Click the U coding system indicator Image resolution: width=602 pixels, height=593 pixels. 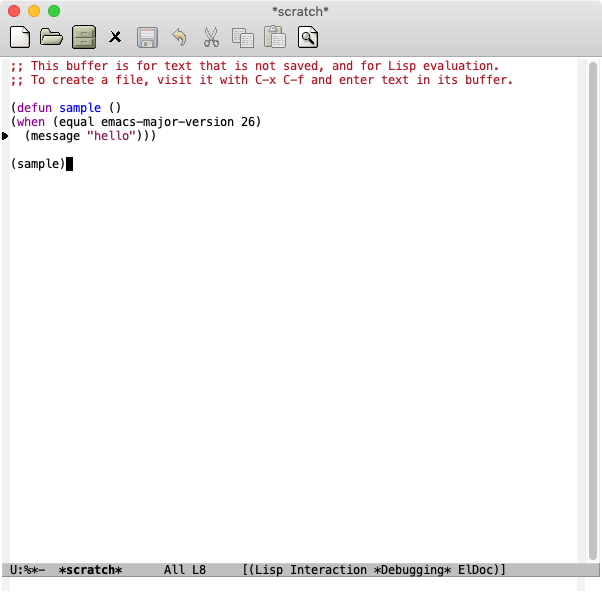pos(13,570)
